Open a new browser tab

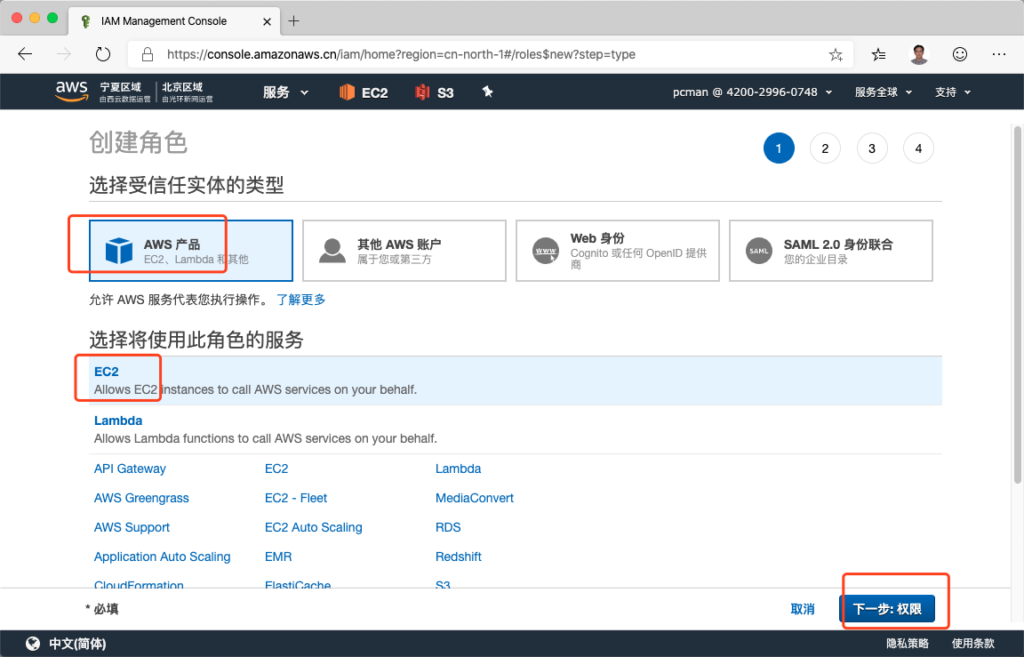point(293,20)
